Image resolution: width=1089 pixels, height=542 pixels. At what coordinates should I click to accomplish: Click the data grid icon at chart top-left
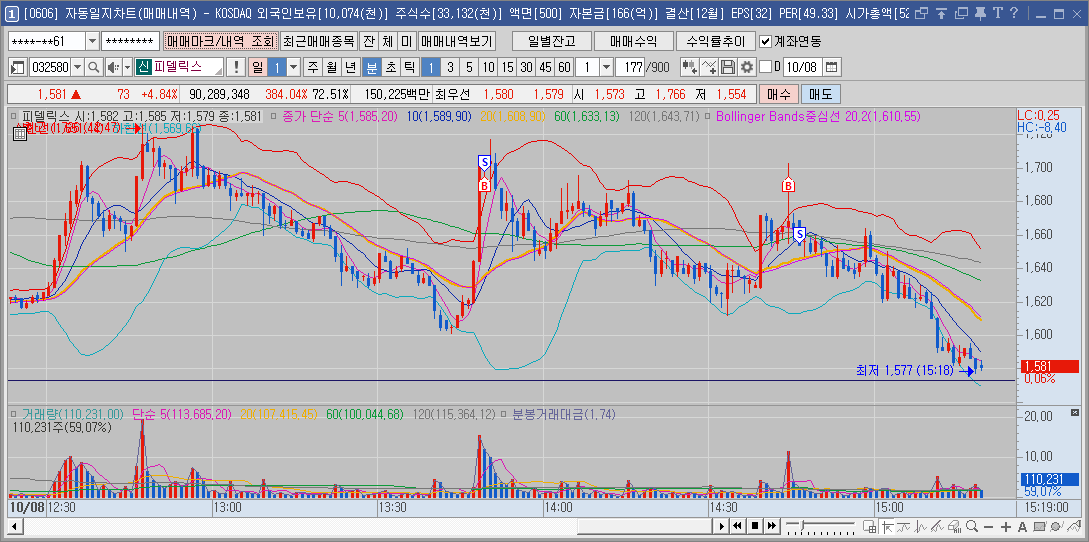(x=20, y=133)
